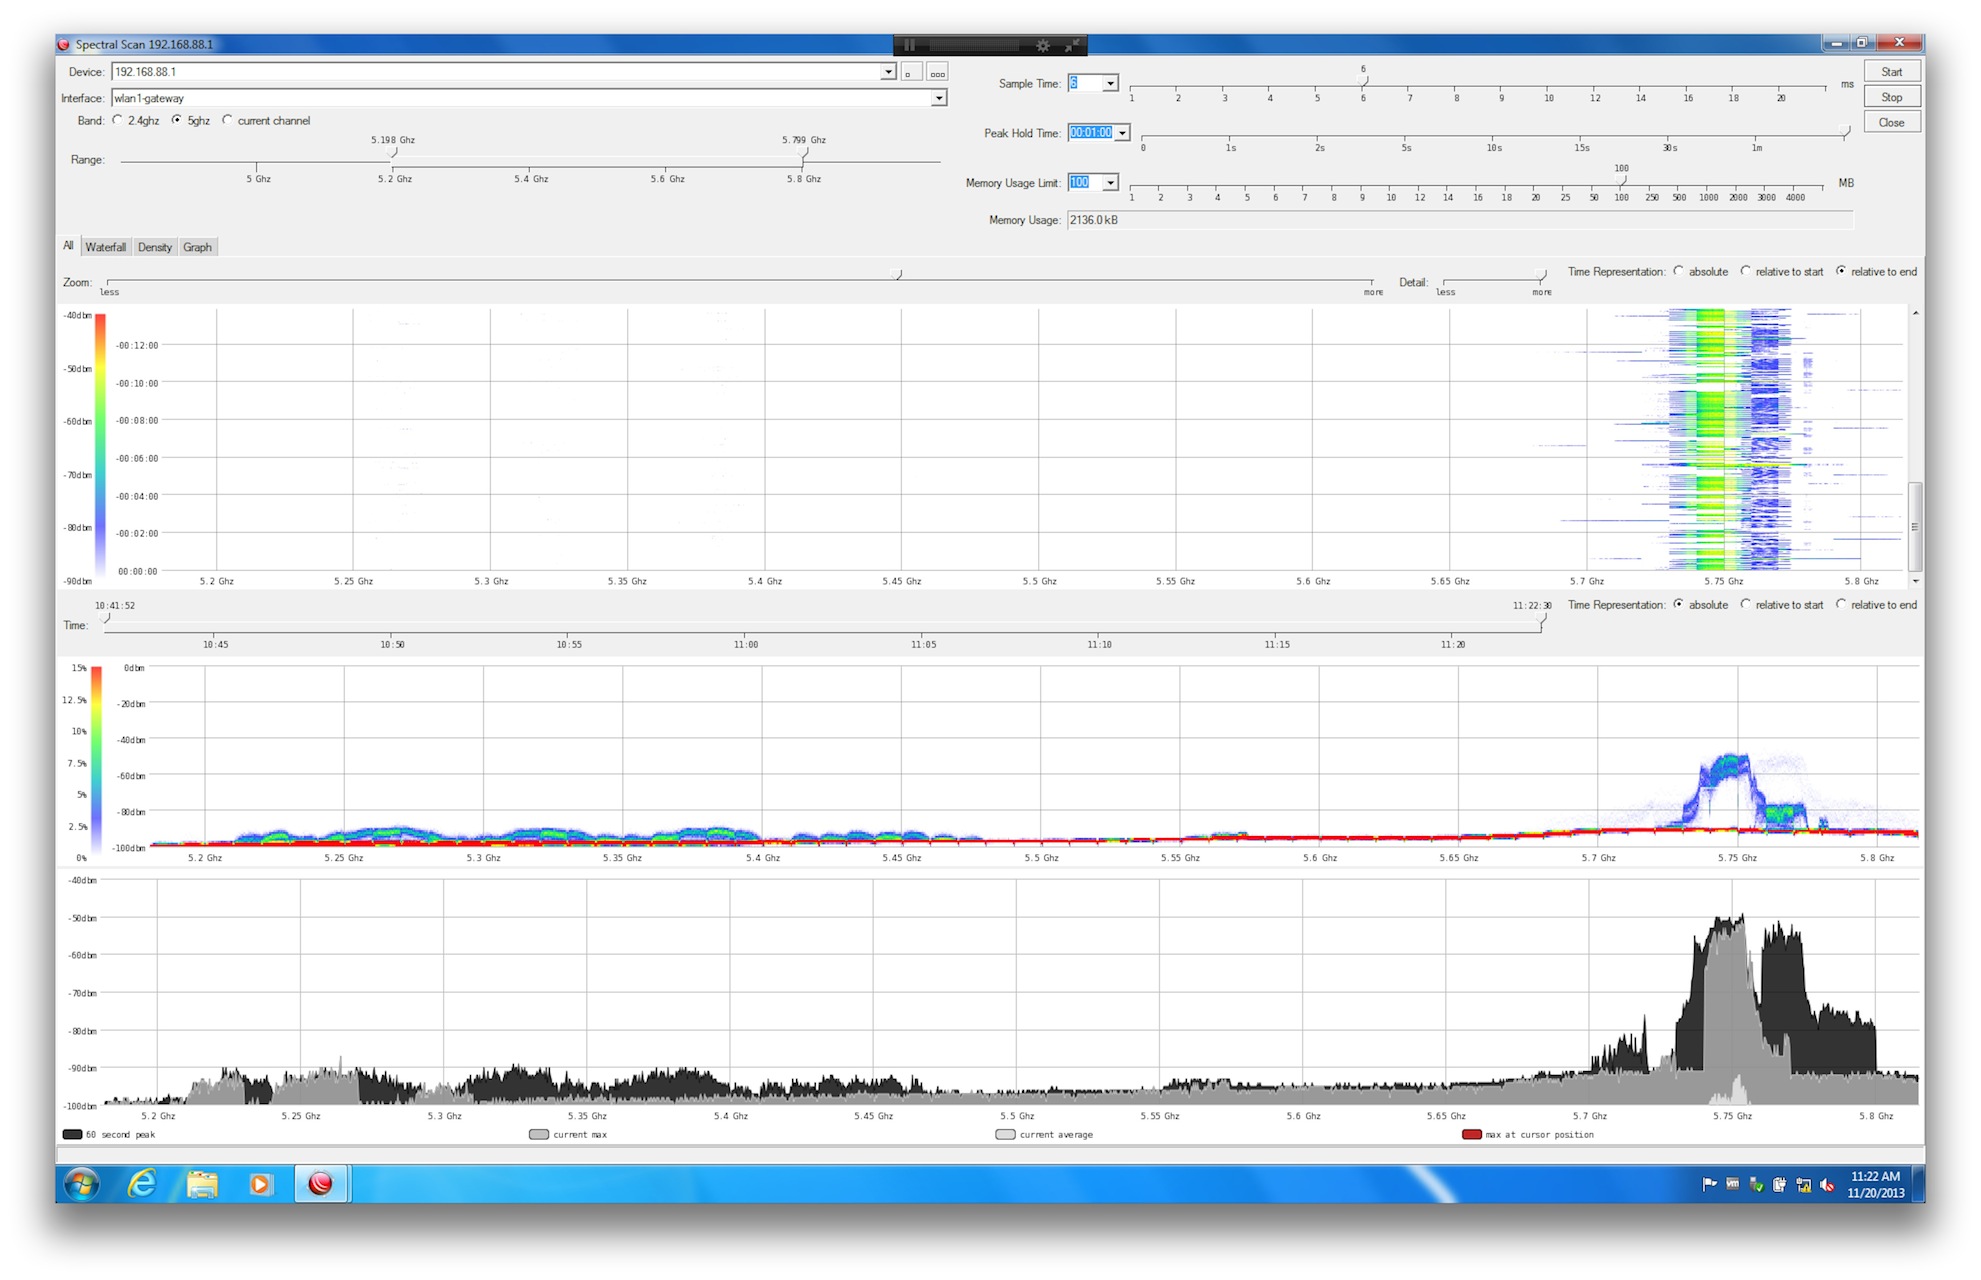The height and width of the screenshot is (1280, 1981).
Task: Select the 2.4ghz band radio button
Action: (x=118, y=120)
